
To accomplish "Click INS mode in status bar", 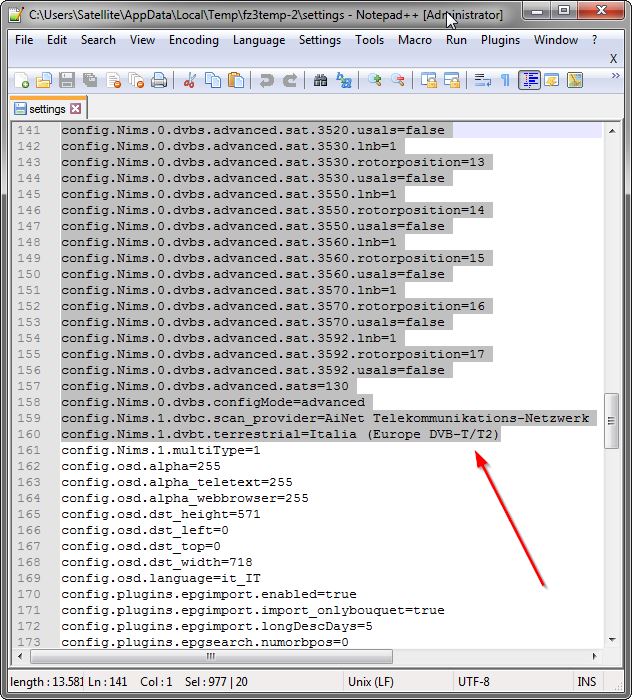I will click(586, 682).
